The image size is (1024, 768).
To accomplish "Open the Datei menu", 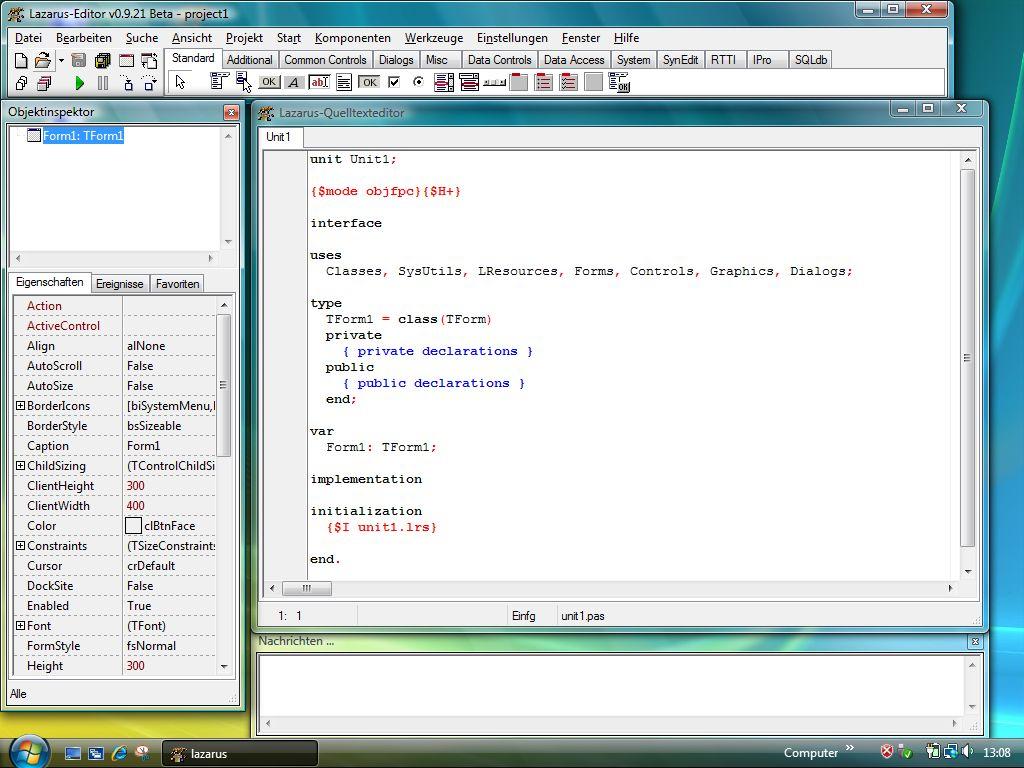I will click(x=28, y=38).
